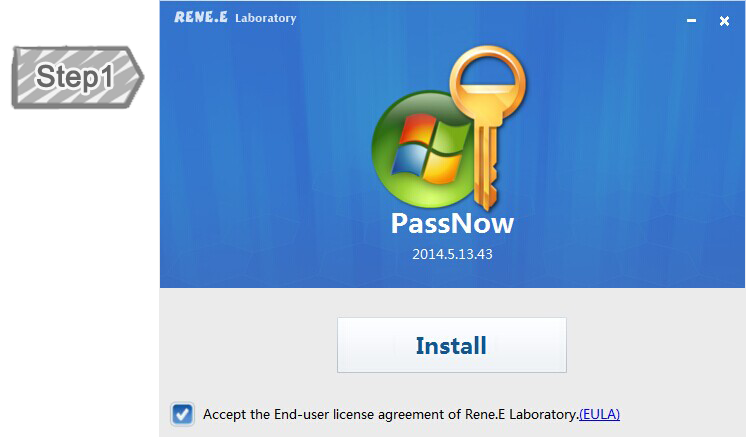Click the PassNow product title
Screen dimensions: 756x437
point(452,223)
